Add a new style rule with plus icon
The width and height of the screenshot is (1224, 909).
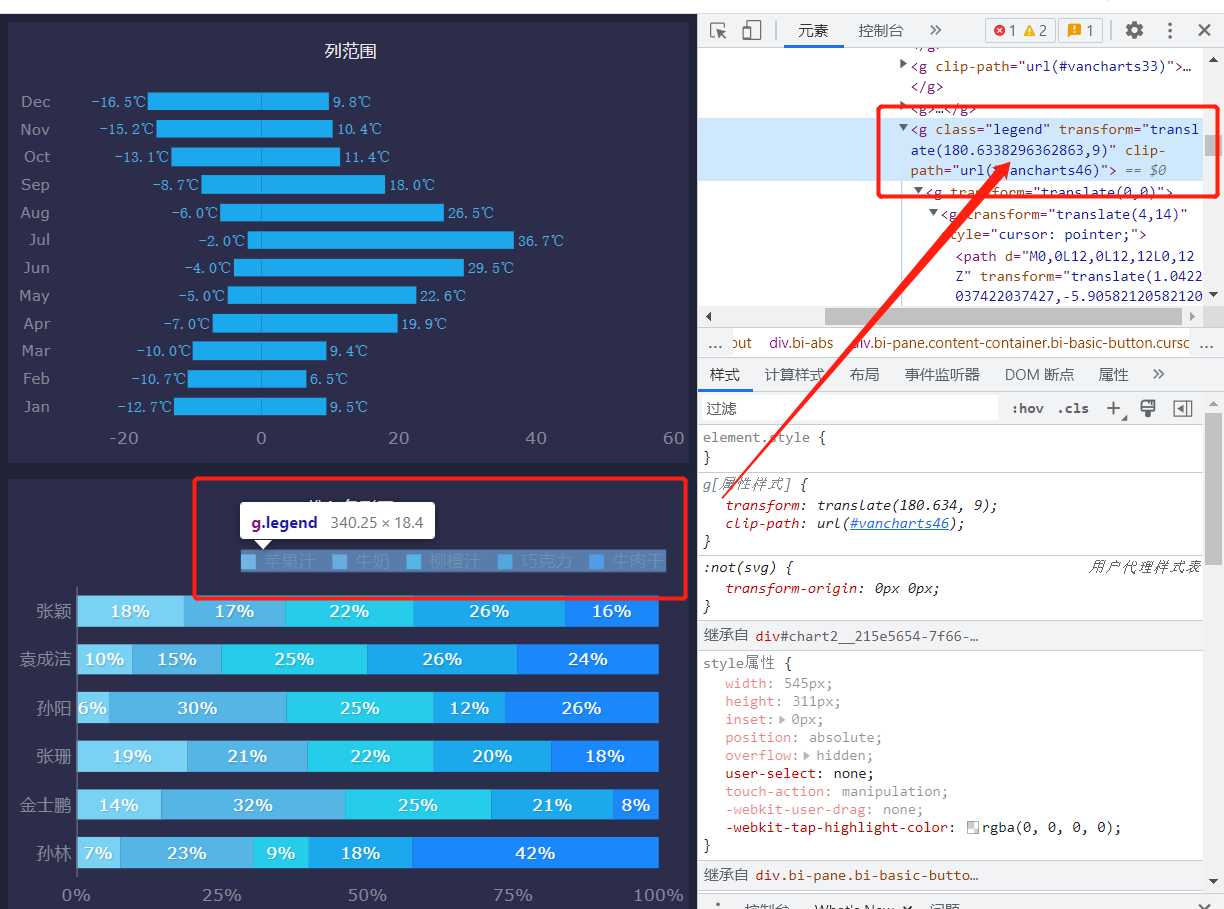(1115, 408)
